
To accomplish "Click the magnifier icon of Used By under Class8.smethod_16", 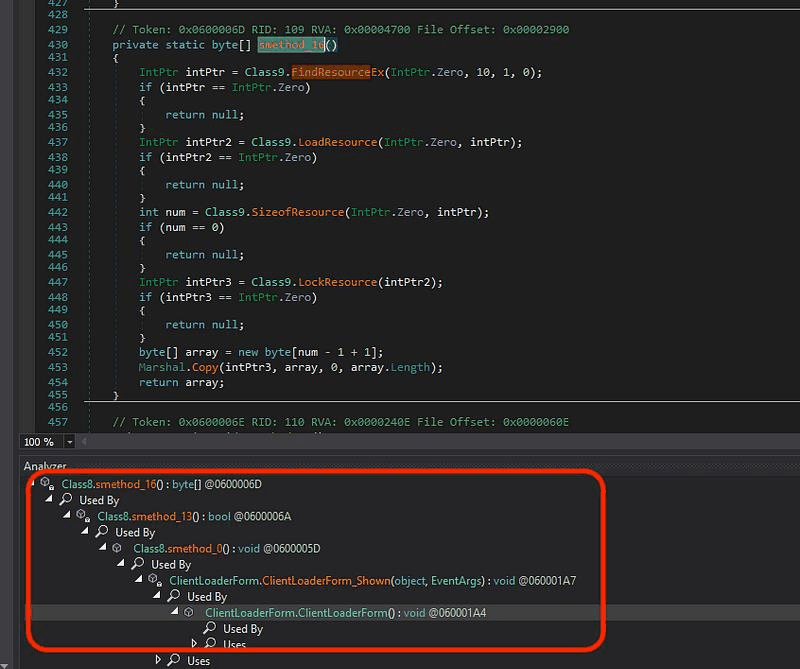I will click(66, 499).
